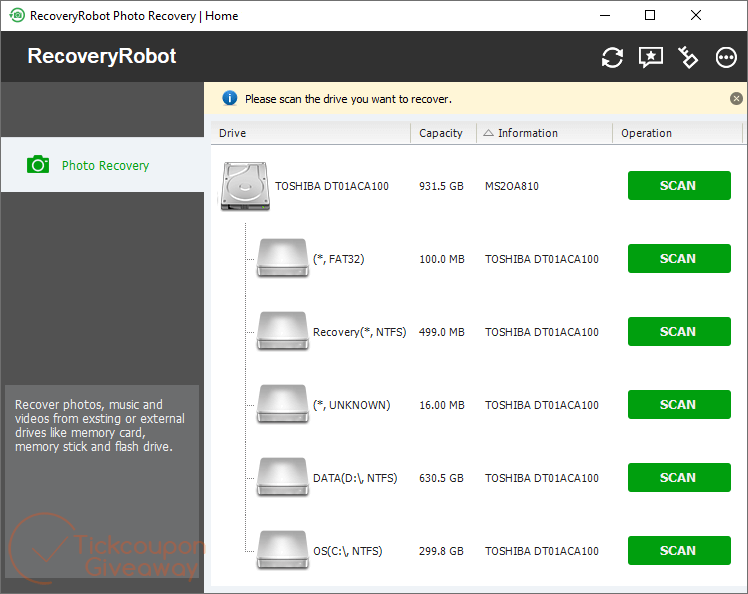This screenshot has width=748, height=594.
Task: Select the (*, UNKNOWN) partition row
Action: 351,405
